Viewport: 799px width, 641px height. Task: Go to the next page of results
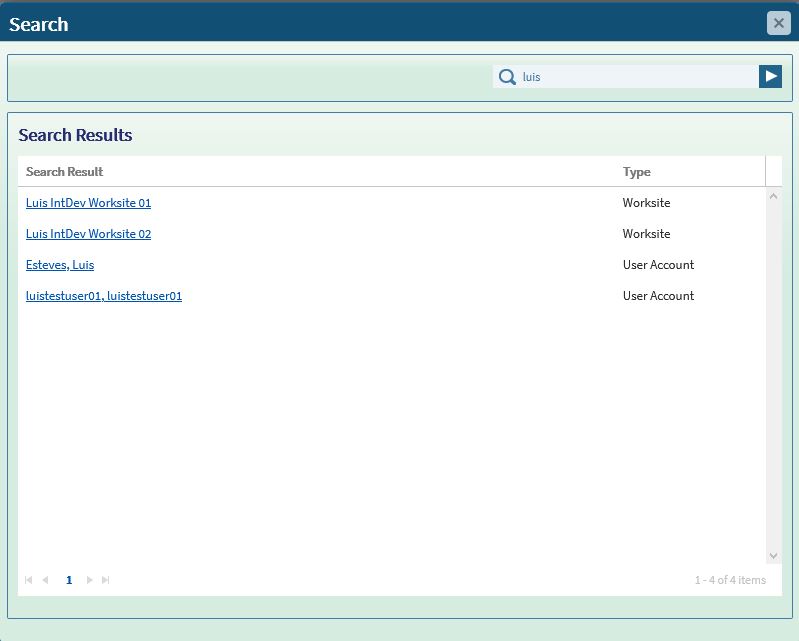pos(89,580)
